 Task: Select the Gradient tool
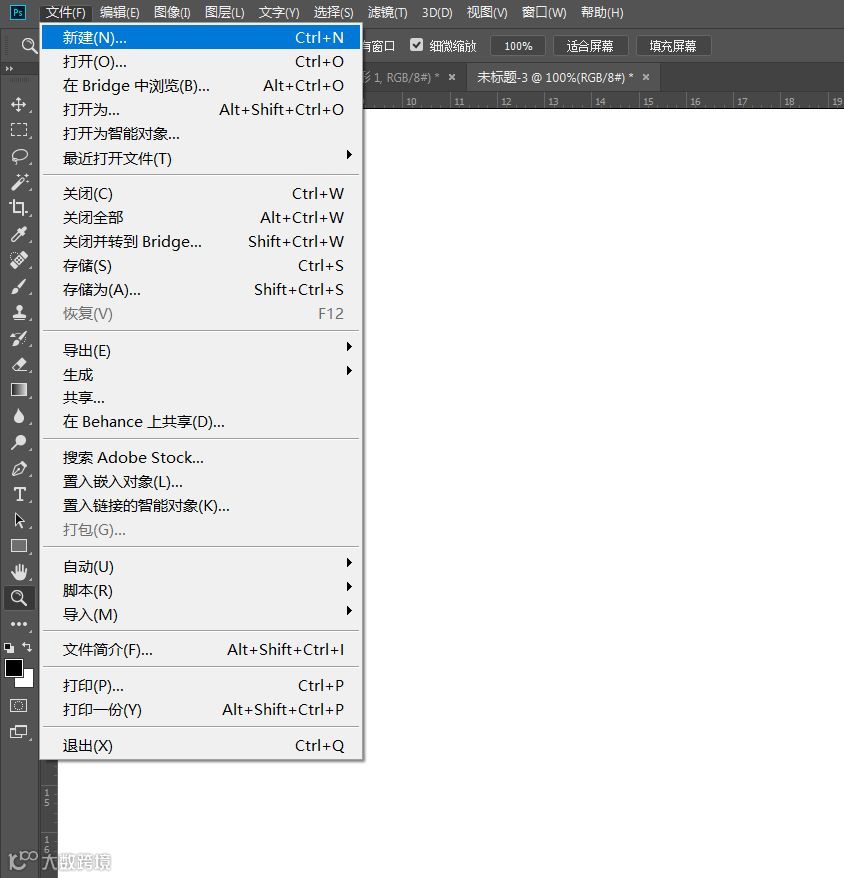(19, 390)
